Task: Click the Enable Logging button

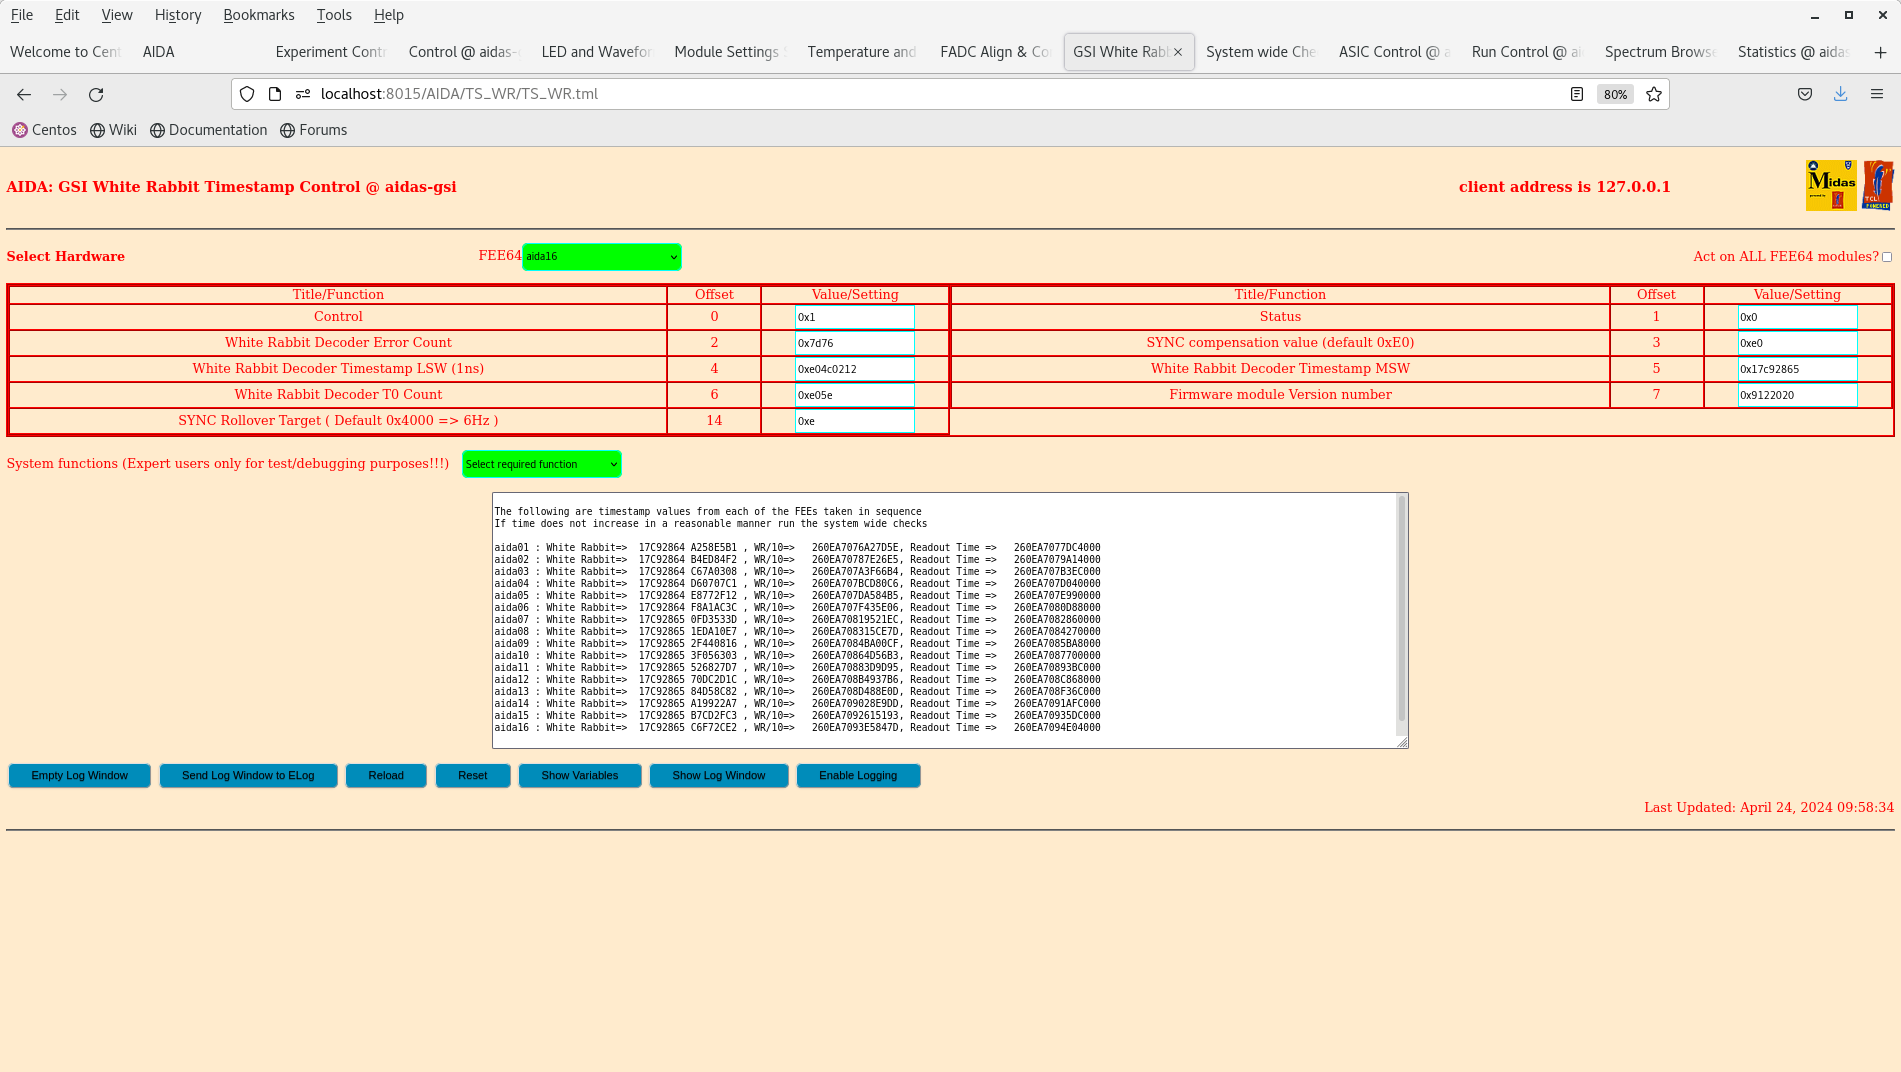Action: [858, 775]
